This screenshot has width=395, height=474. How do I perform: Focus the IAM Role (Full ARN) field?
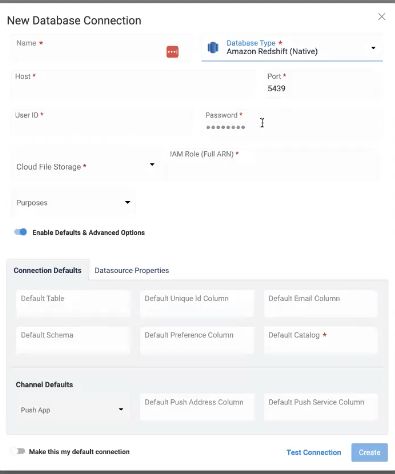(x=272, y=164)
